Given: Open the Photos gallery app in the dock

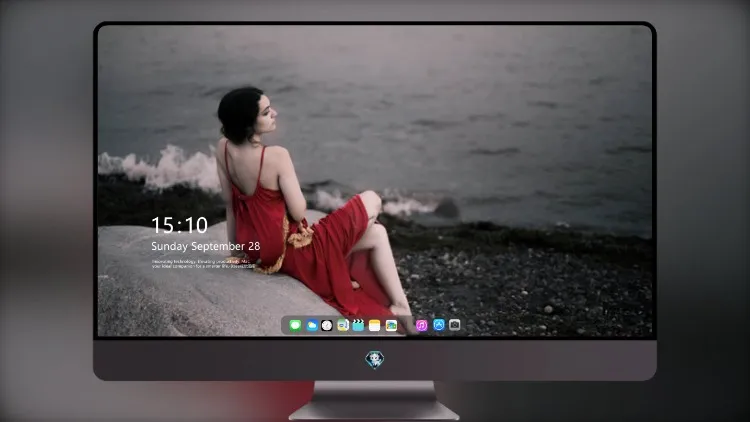Looking at the screenshot, I should 391,325.
